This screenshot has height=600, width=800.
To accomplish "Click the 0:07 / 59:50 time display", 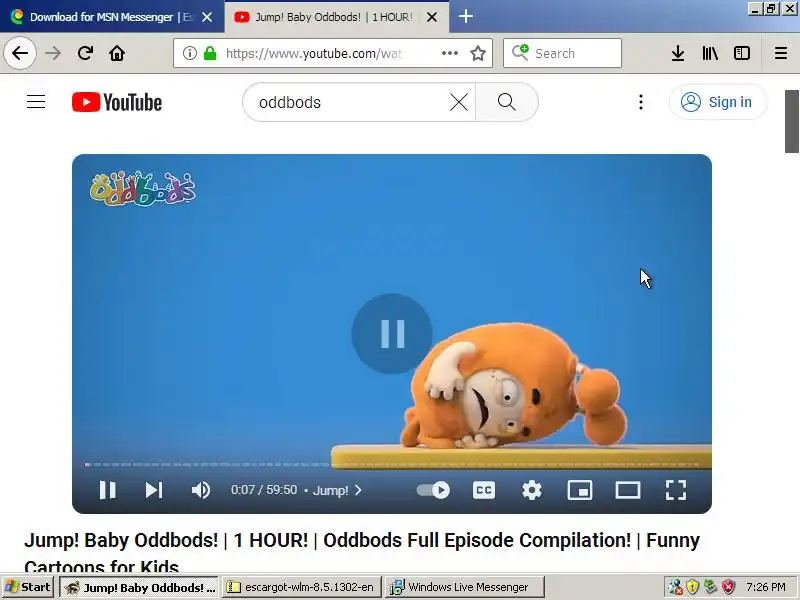I will tap(264, 490).
